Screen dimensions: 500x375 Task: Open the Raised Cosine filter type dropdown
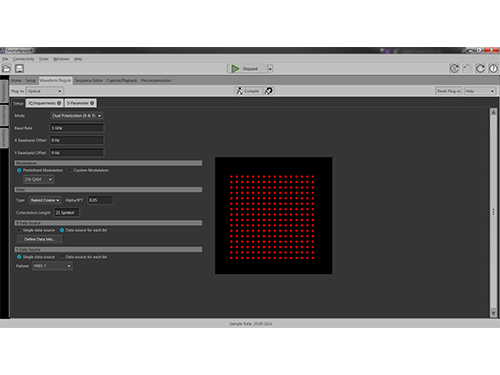pos(45,200)
